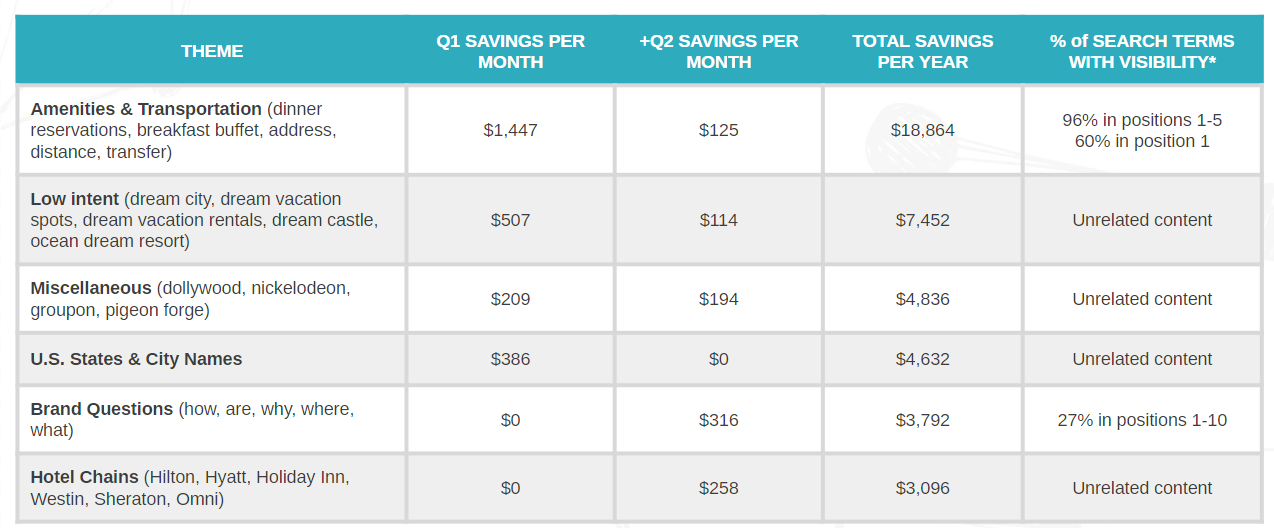Select the $18,864 total savings cell
Screen dimensions: 1274x528
922,130
